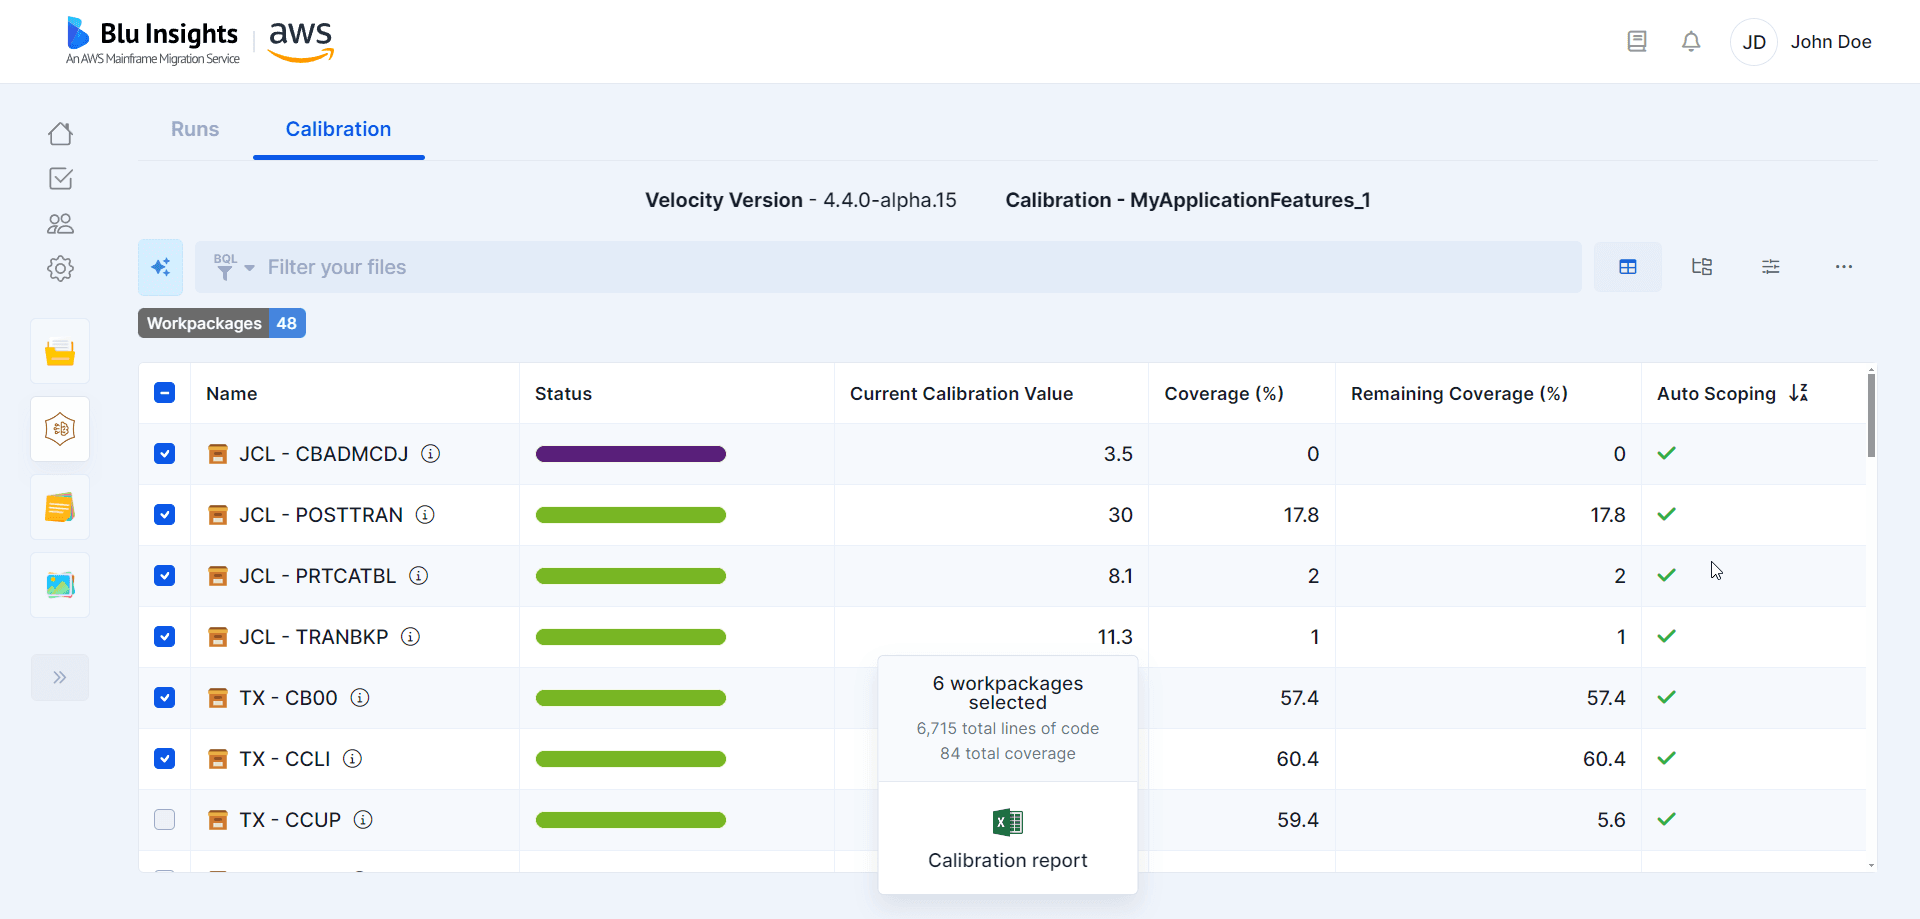Click the JCL - POSTTRAN name

(x=321, y=515)
